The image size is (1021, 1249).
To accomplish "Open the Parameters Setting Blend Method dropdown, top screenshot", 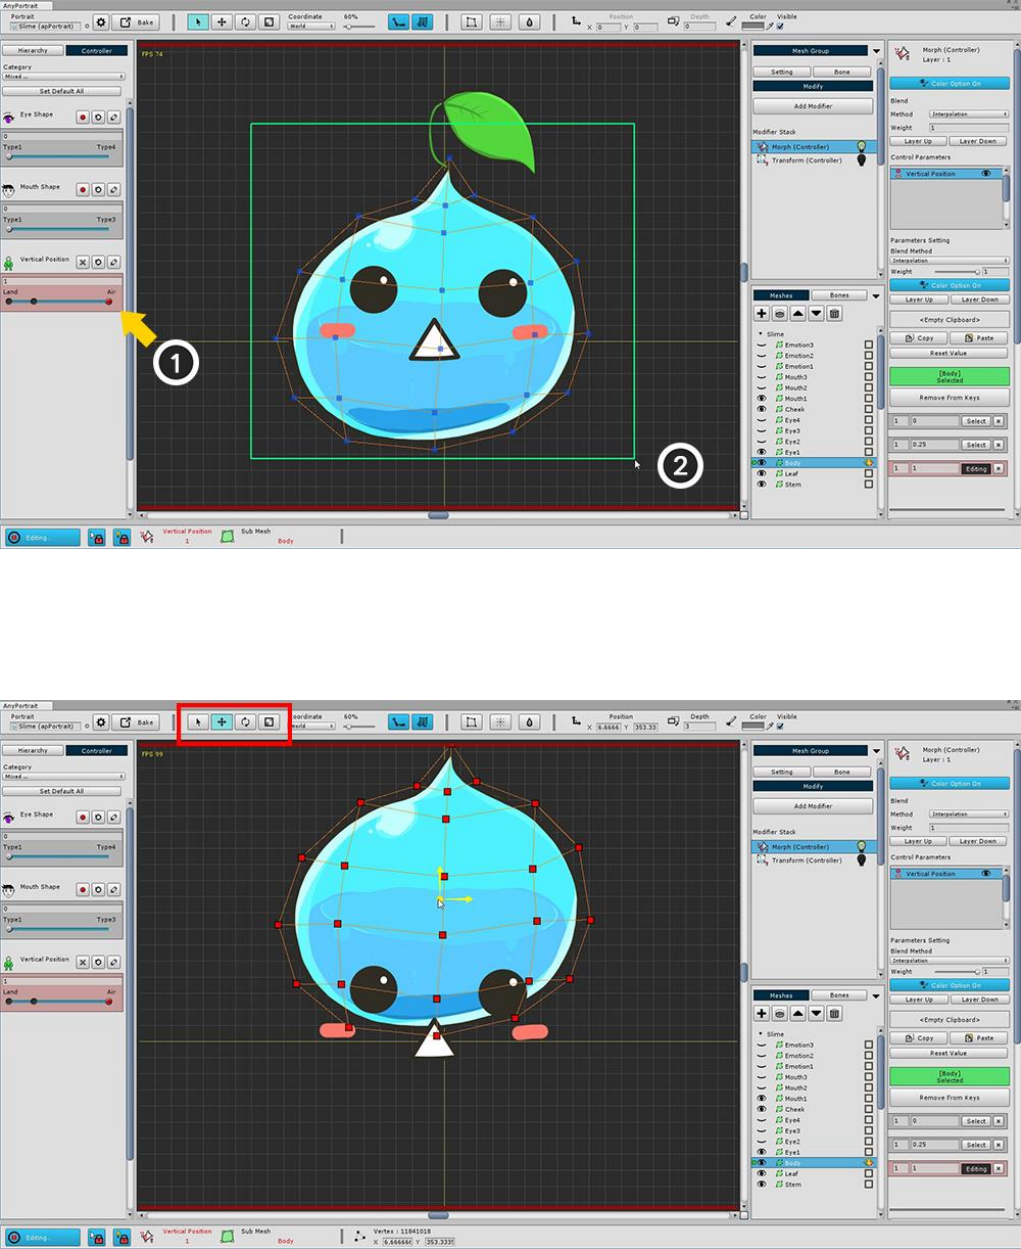I will coord(949,260).
